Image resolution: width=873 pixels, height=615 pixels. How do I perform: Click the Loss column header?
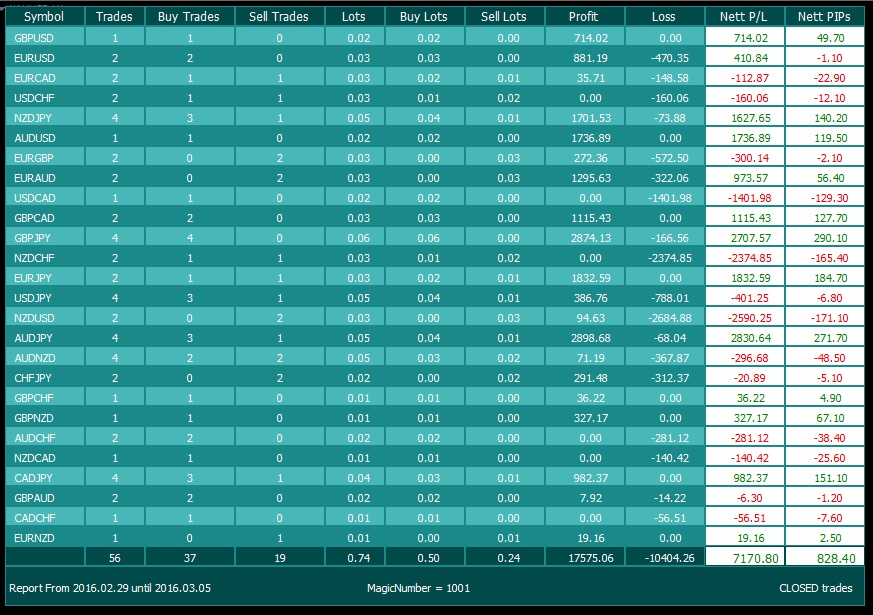(x=664, y=17)
